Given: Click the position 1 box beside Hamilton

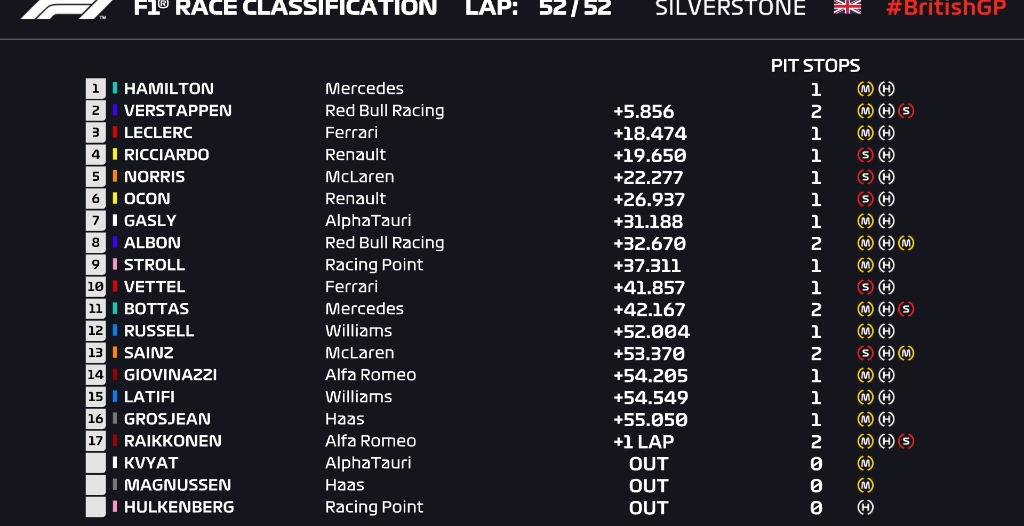Looking at the screenshot, I should point(96,89).
